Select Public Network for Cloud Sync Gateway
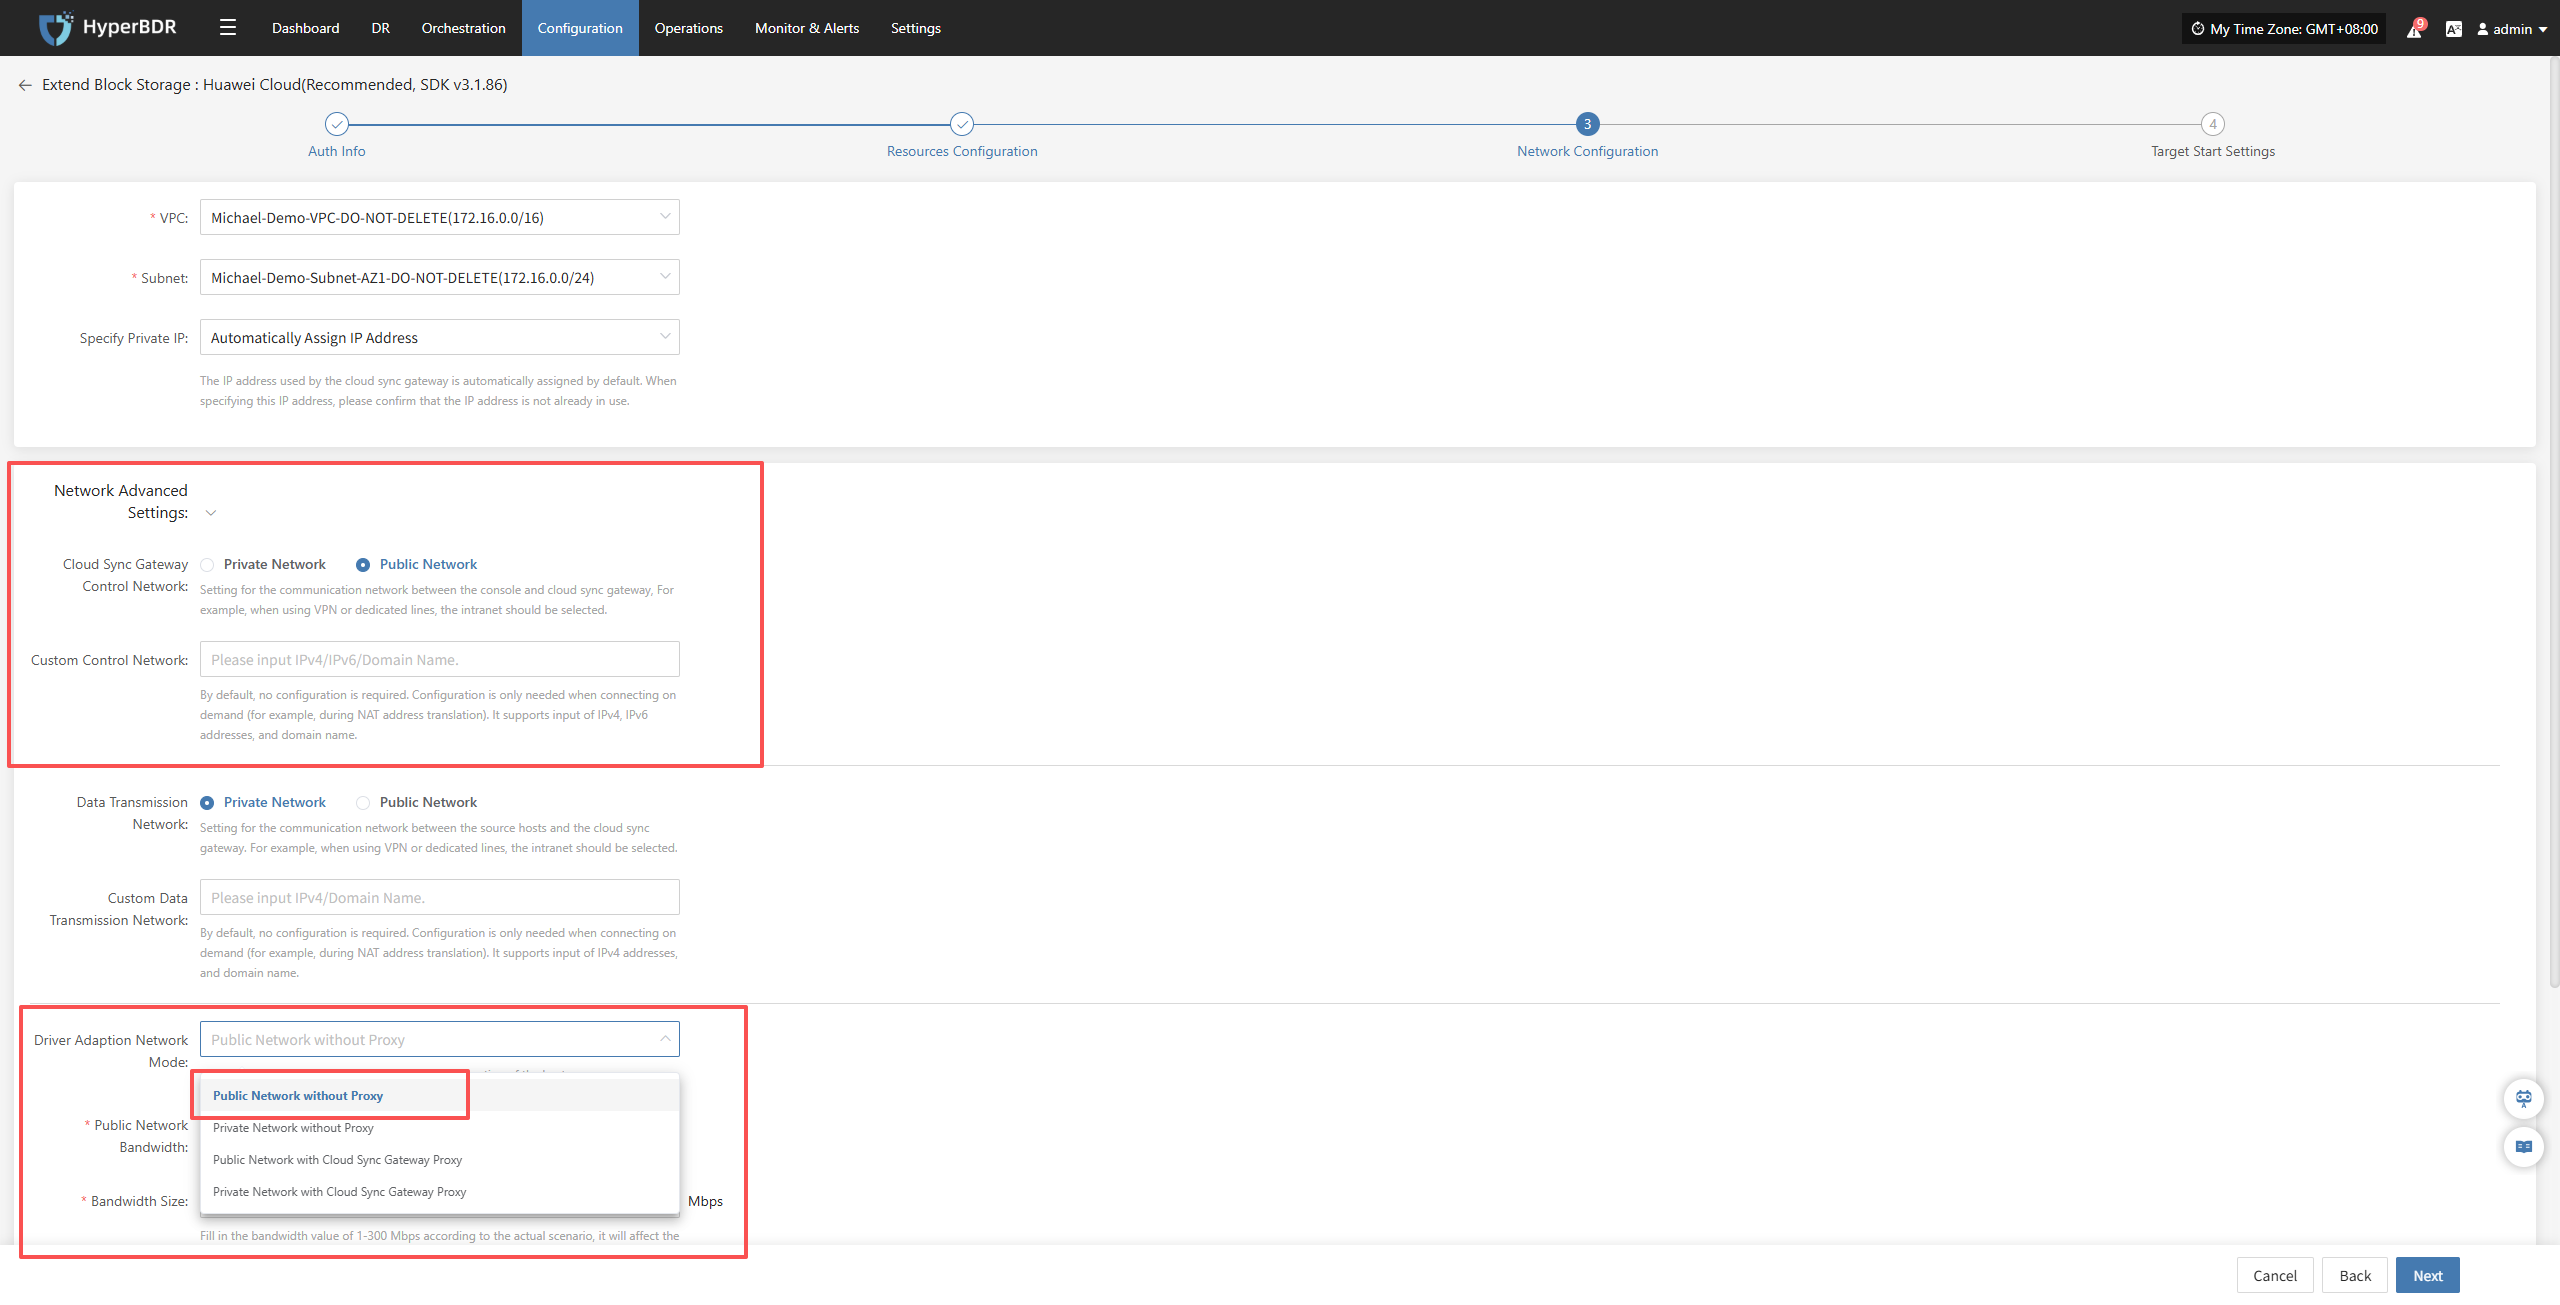The image size is (2560, 1305). [363, 565]
